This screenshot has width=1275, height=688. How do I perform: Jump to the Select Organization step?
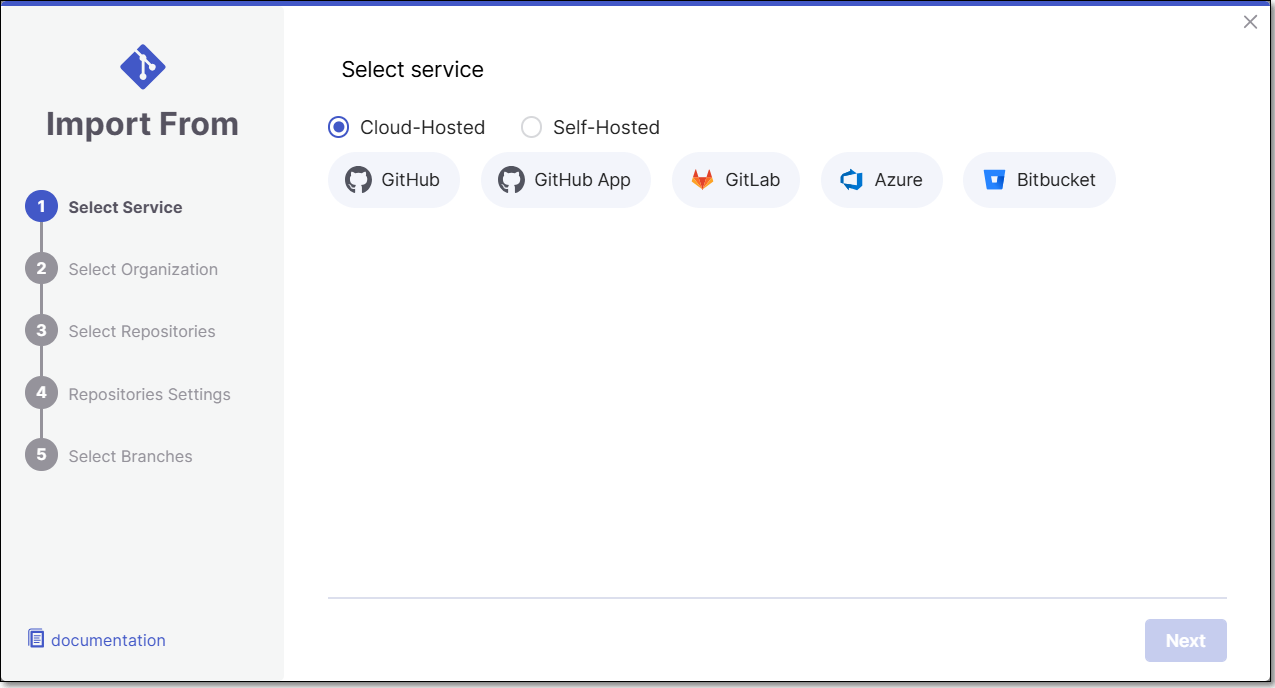143,269
